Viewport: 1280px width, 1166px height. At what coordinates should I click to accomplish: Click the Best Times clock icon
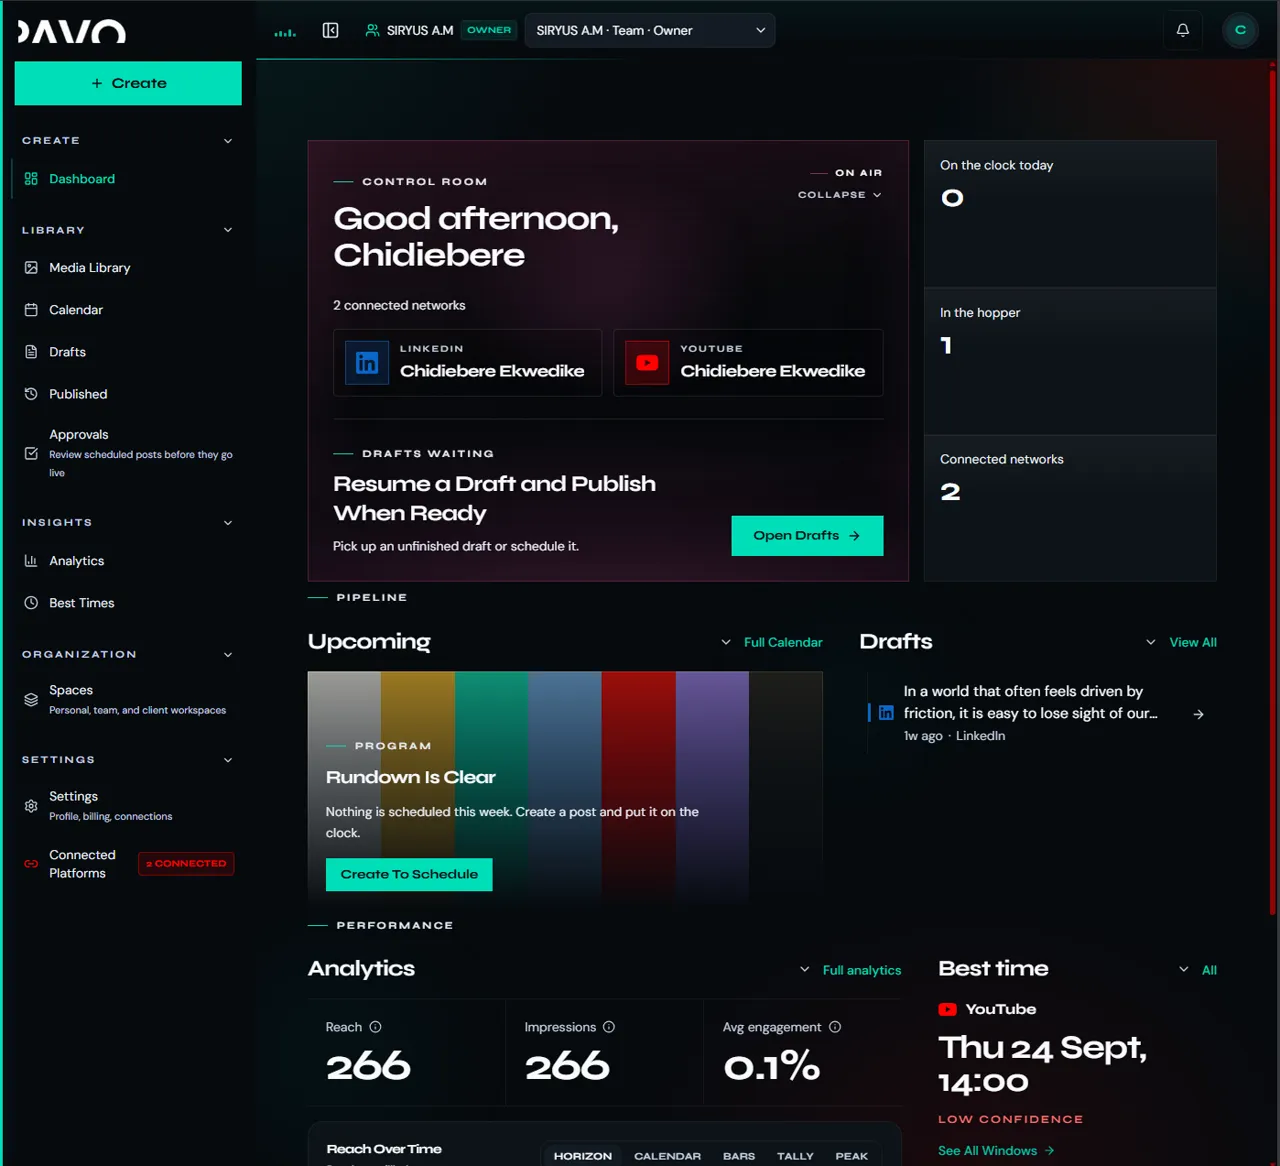31,603
